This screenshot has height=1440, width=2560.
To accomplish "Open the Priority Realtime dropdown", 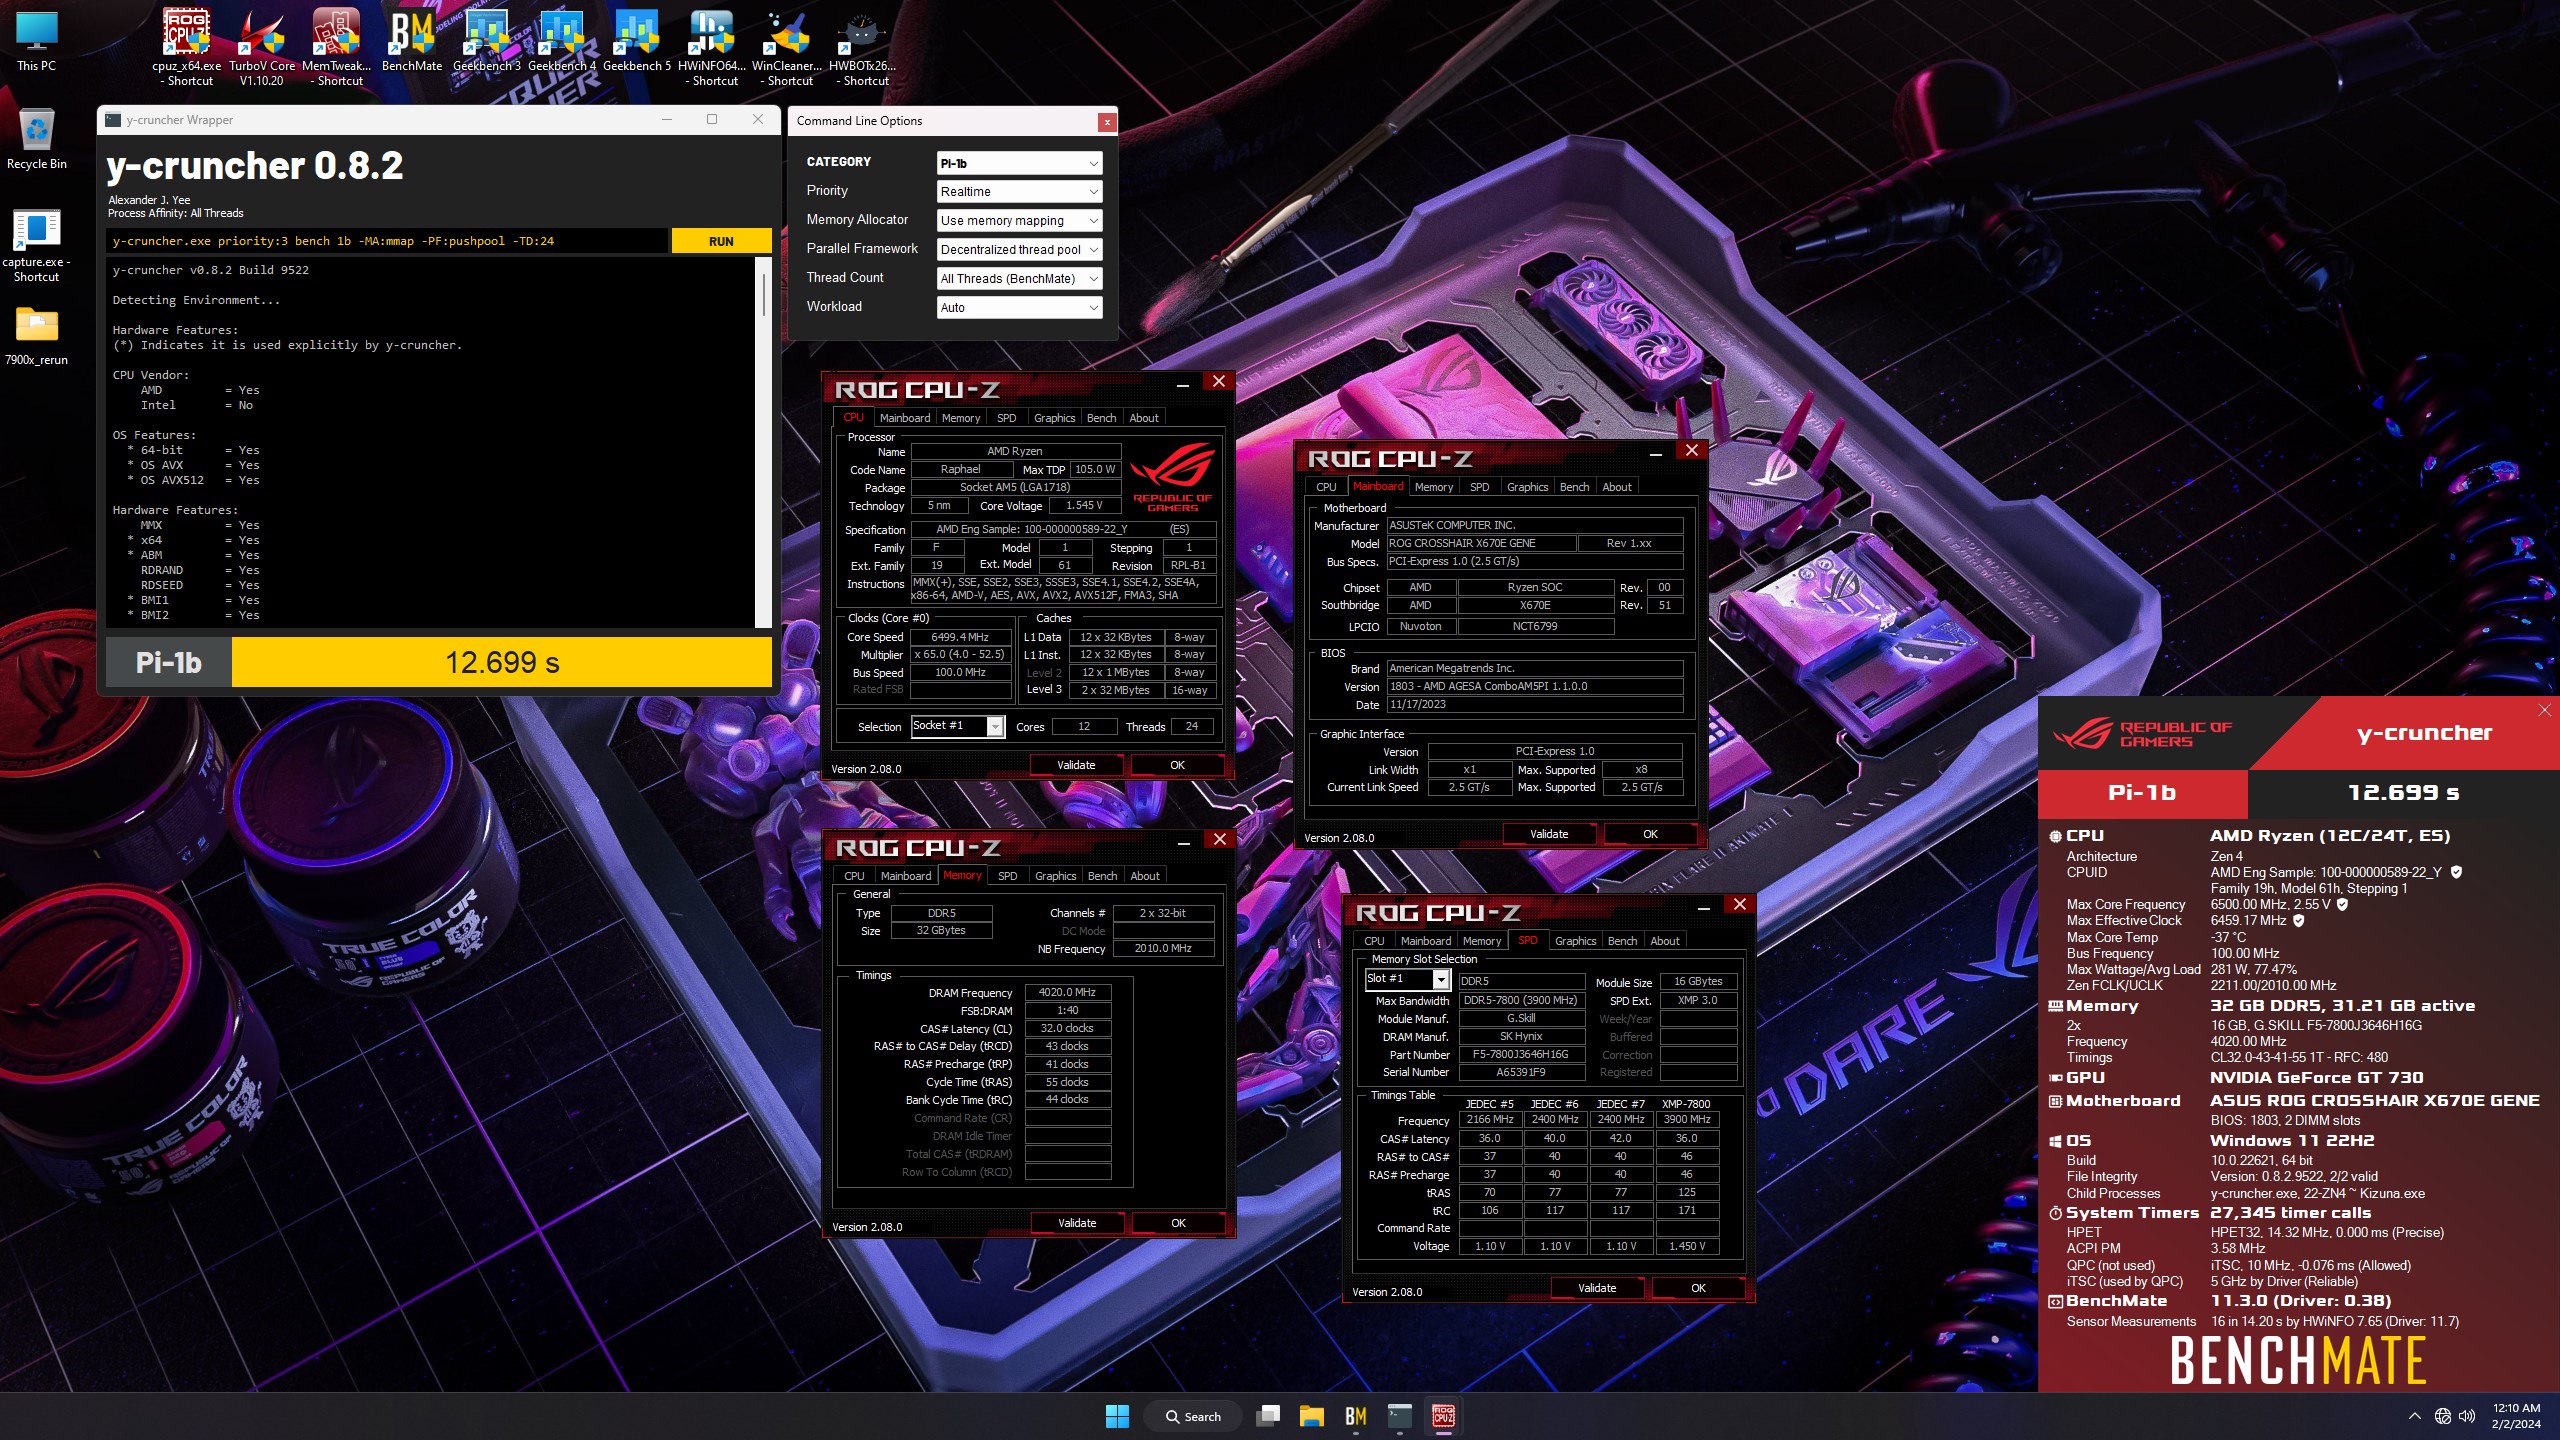I will point(1019,192).
